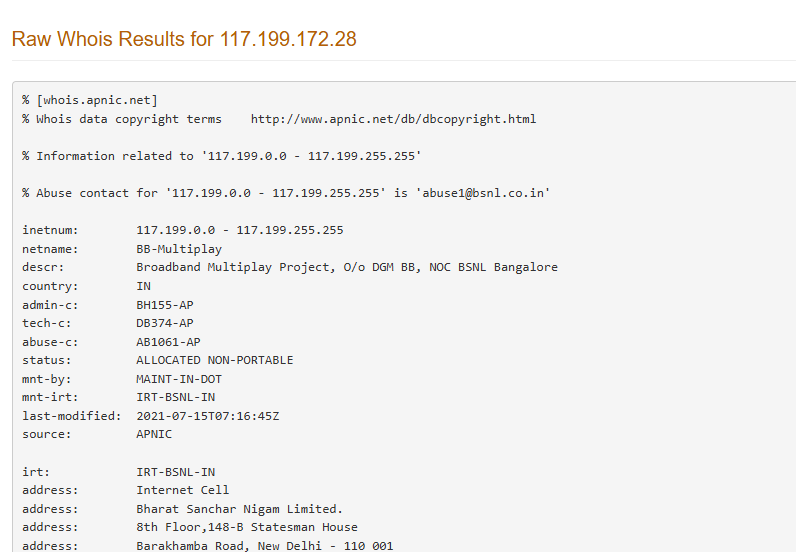Click the netname value BB-Multiplay

179,249
